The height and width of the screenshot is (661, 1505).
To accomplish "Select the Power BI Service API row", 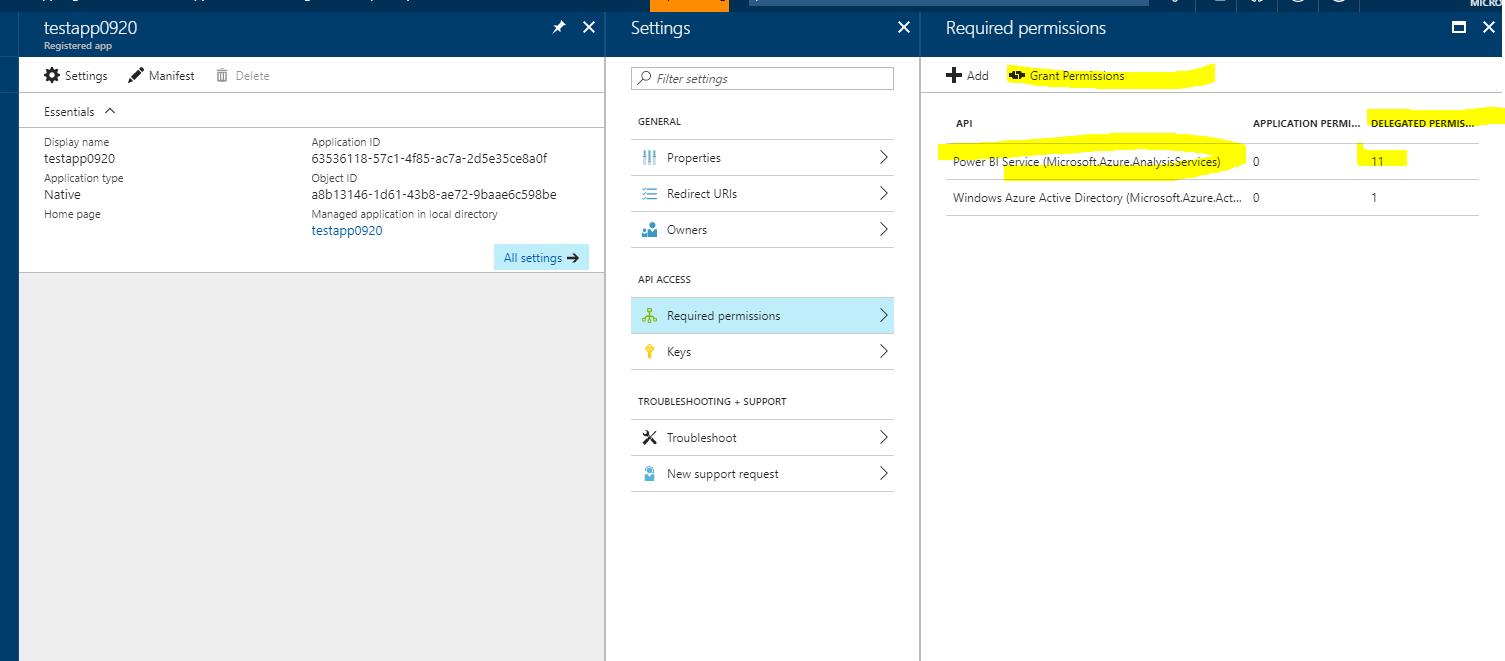I will (x=1212, y=161).
